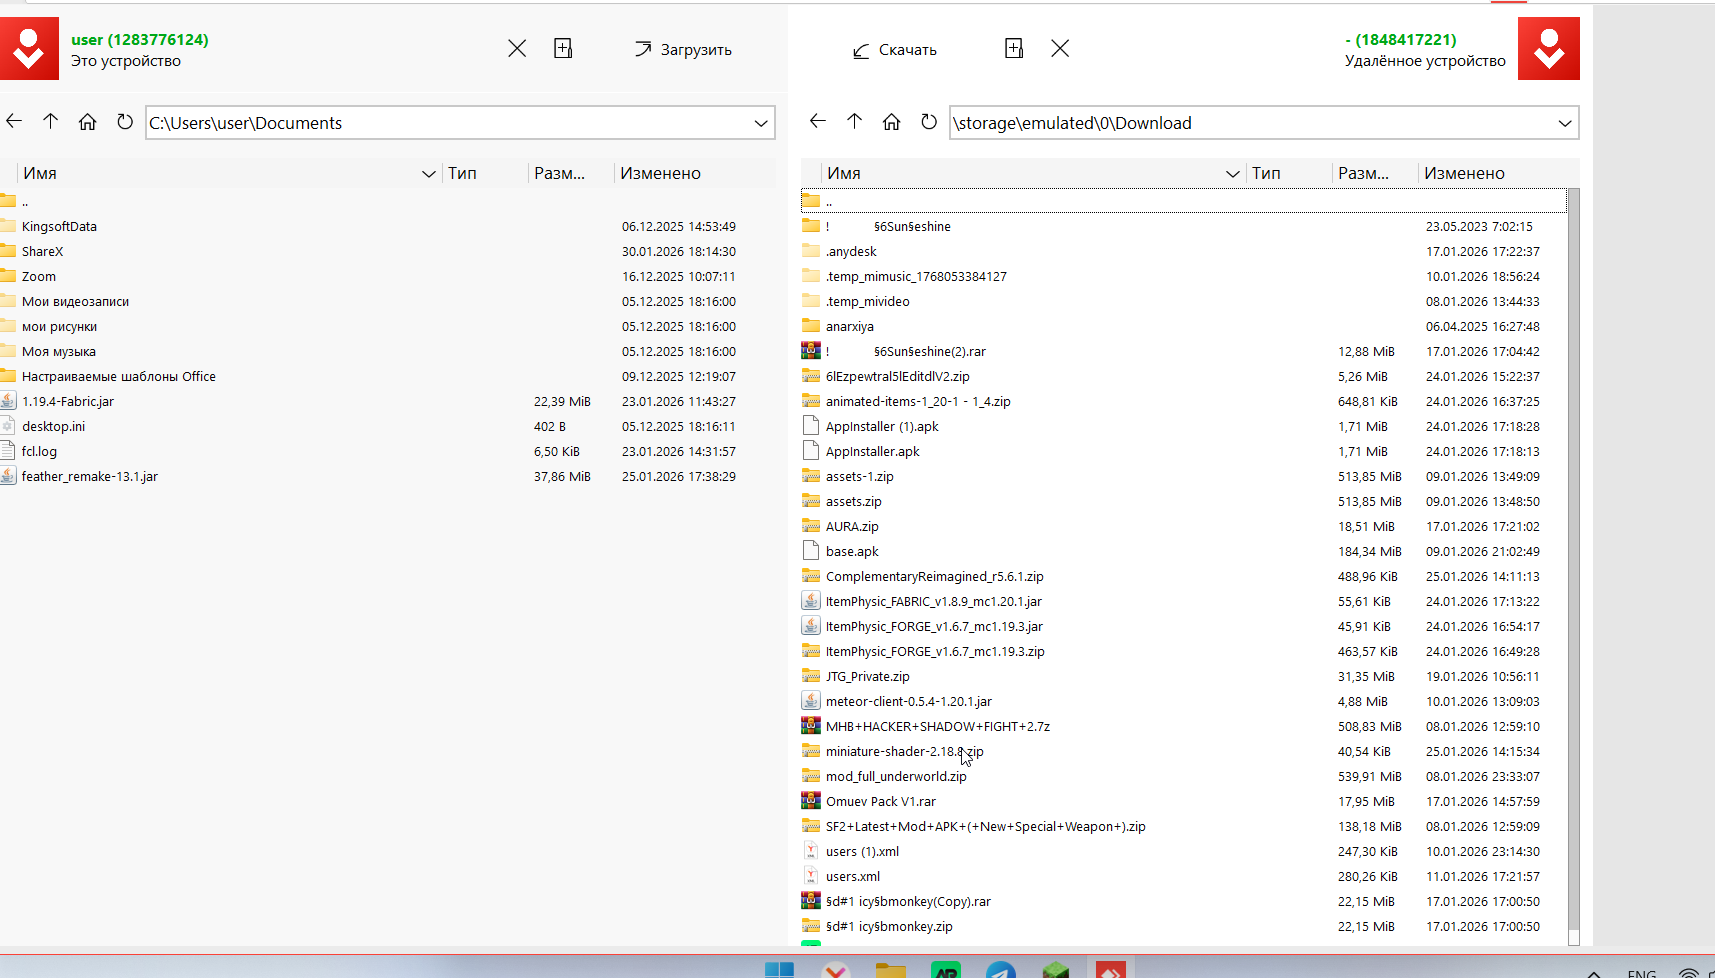Open local Имя column sort dropdown
This screenshot has height=978, width=1715.
point(429,174)
